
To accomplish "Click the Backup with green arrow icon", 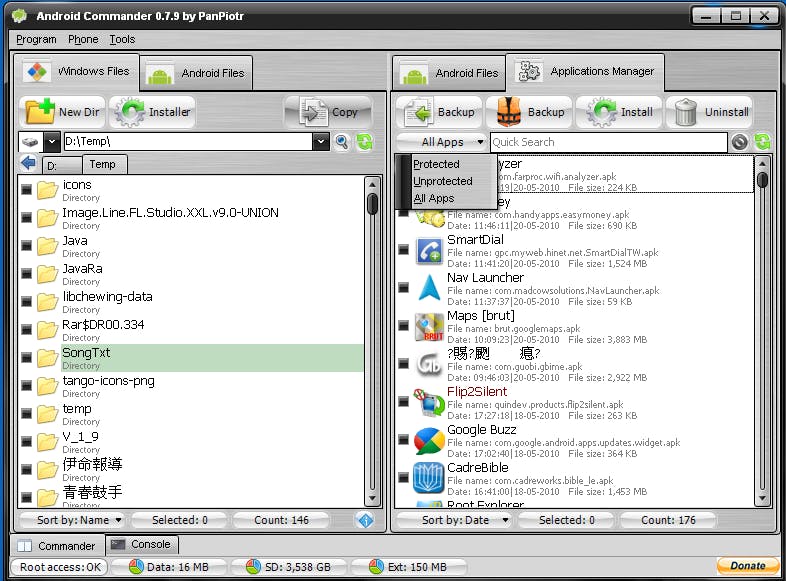I will pyautogui.click(x=419, y=112).
